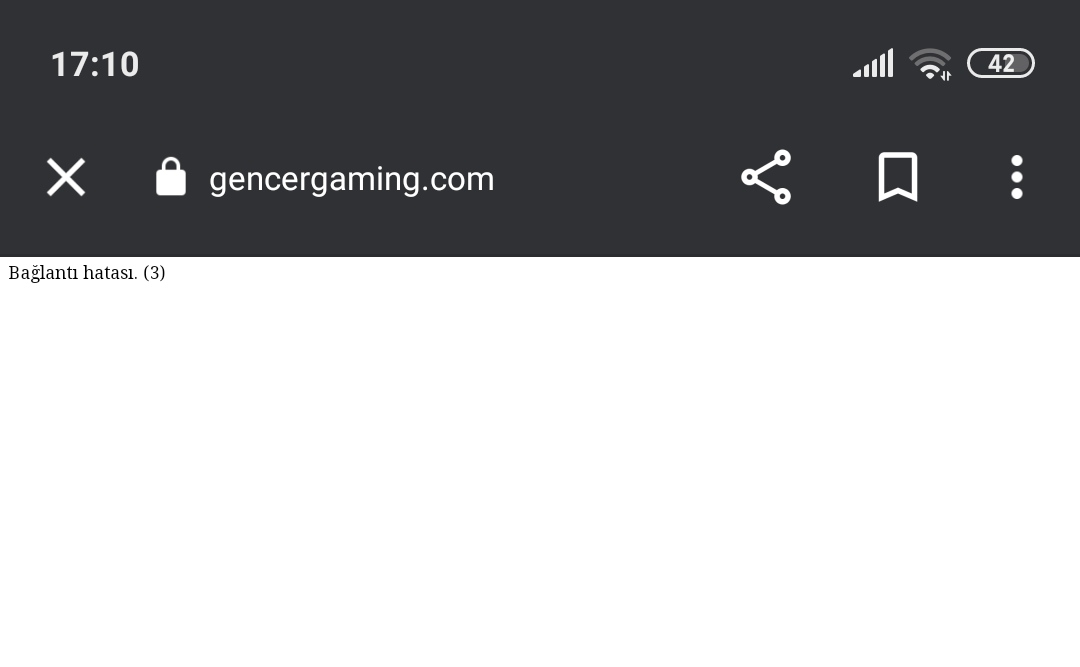1080x667 pixels.
Task: Tap the padlock site security icon
Action: 171,177
